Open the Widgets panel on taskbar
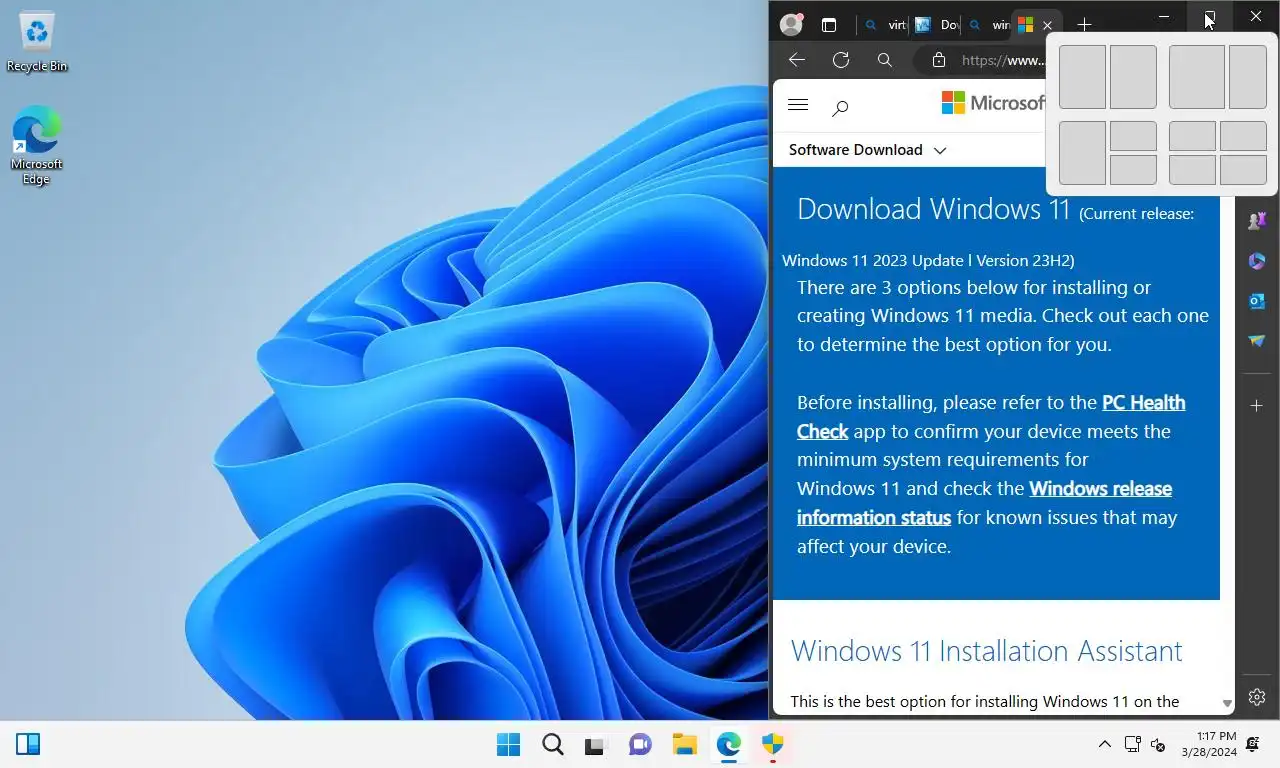This screenshot has width=1280, height=768. click(x=28, y=744)
